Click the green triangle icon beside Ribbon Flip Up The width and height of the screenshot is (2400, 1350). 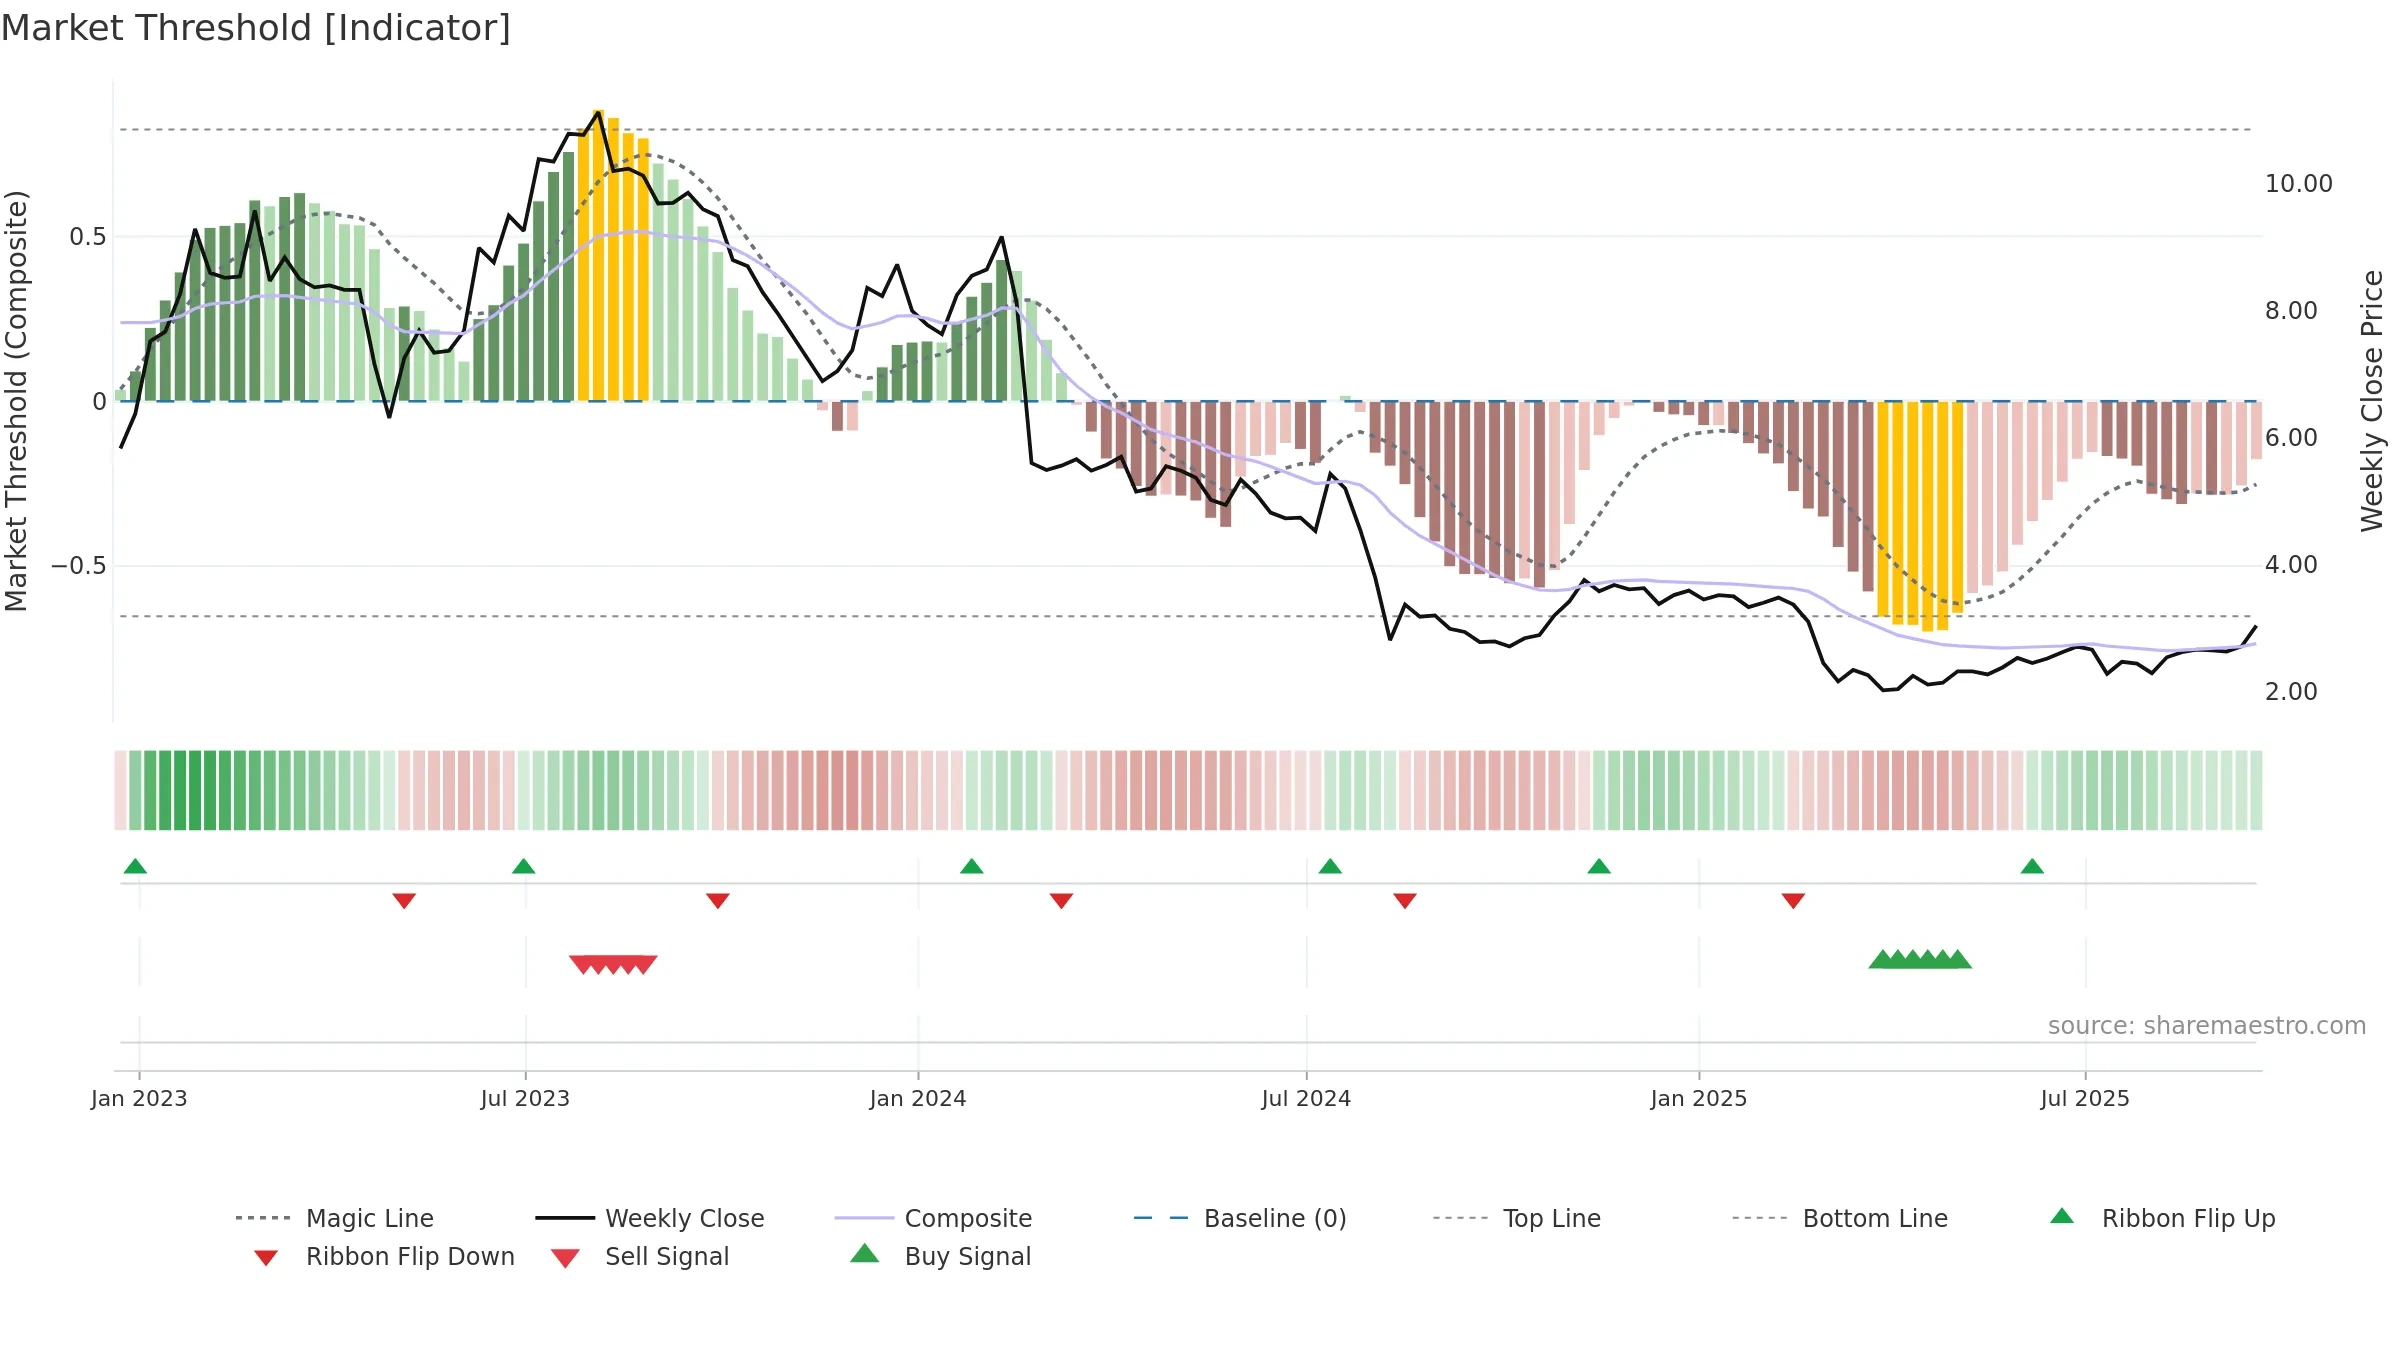[x=2062, y=1216]
